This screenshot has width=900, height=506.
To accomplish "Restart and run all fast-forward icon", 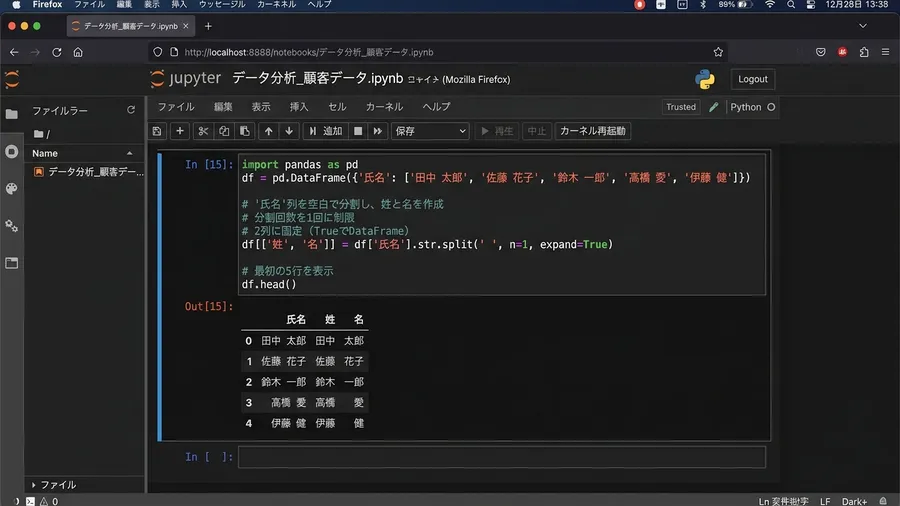I will tap(378, 131).
